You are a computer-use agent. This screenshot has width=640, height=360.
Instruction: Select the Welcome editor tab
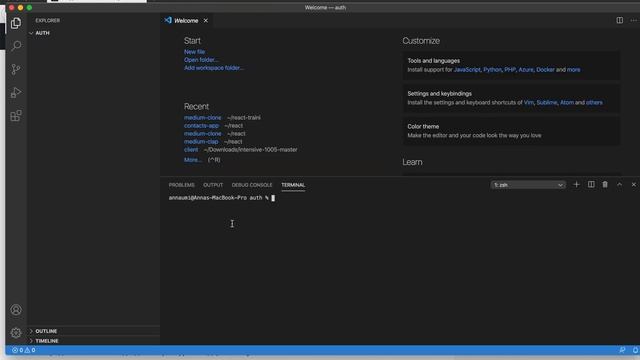click(x=187, y=20)
